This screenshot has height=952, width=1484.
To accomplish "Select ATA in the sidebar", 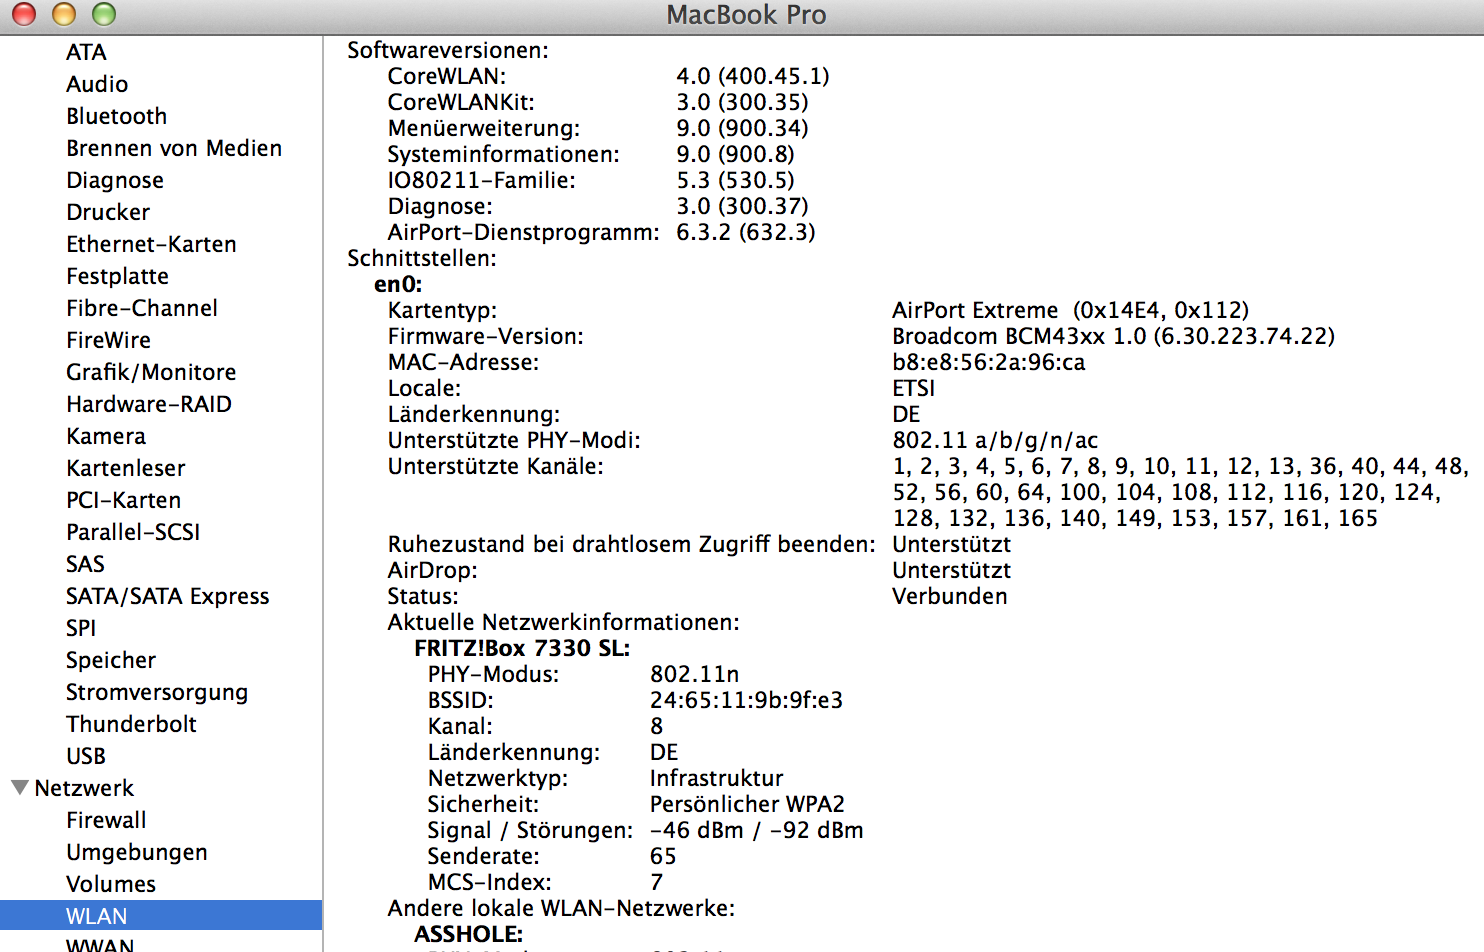I will [x=86, y=52].
